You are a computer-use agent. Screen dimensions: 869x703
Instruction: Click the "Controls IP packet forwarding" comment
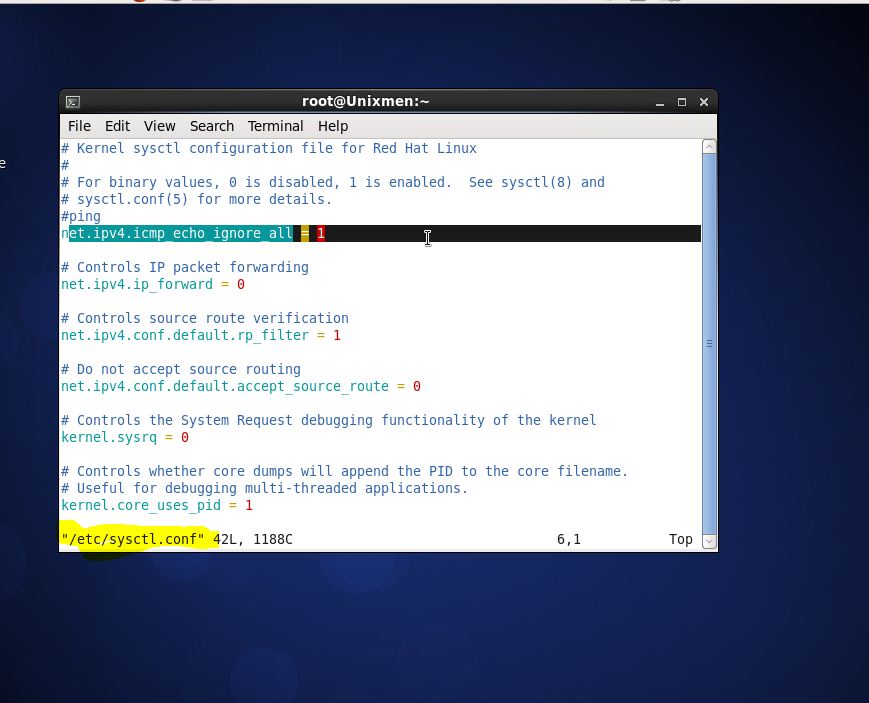[185, 267]
